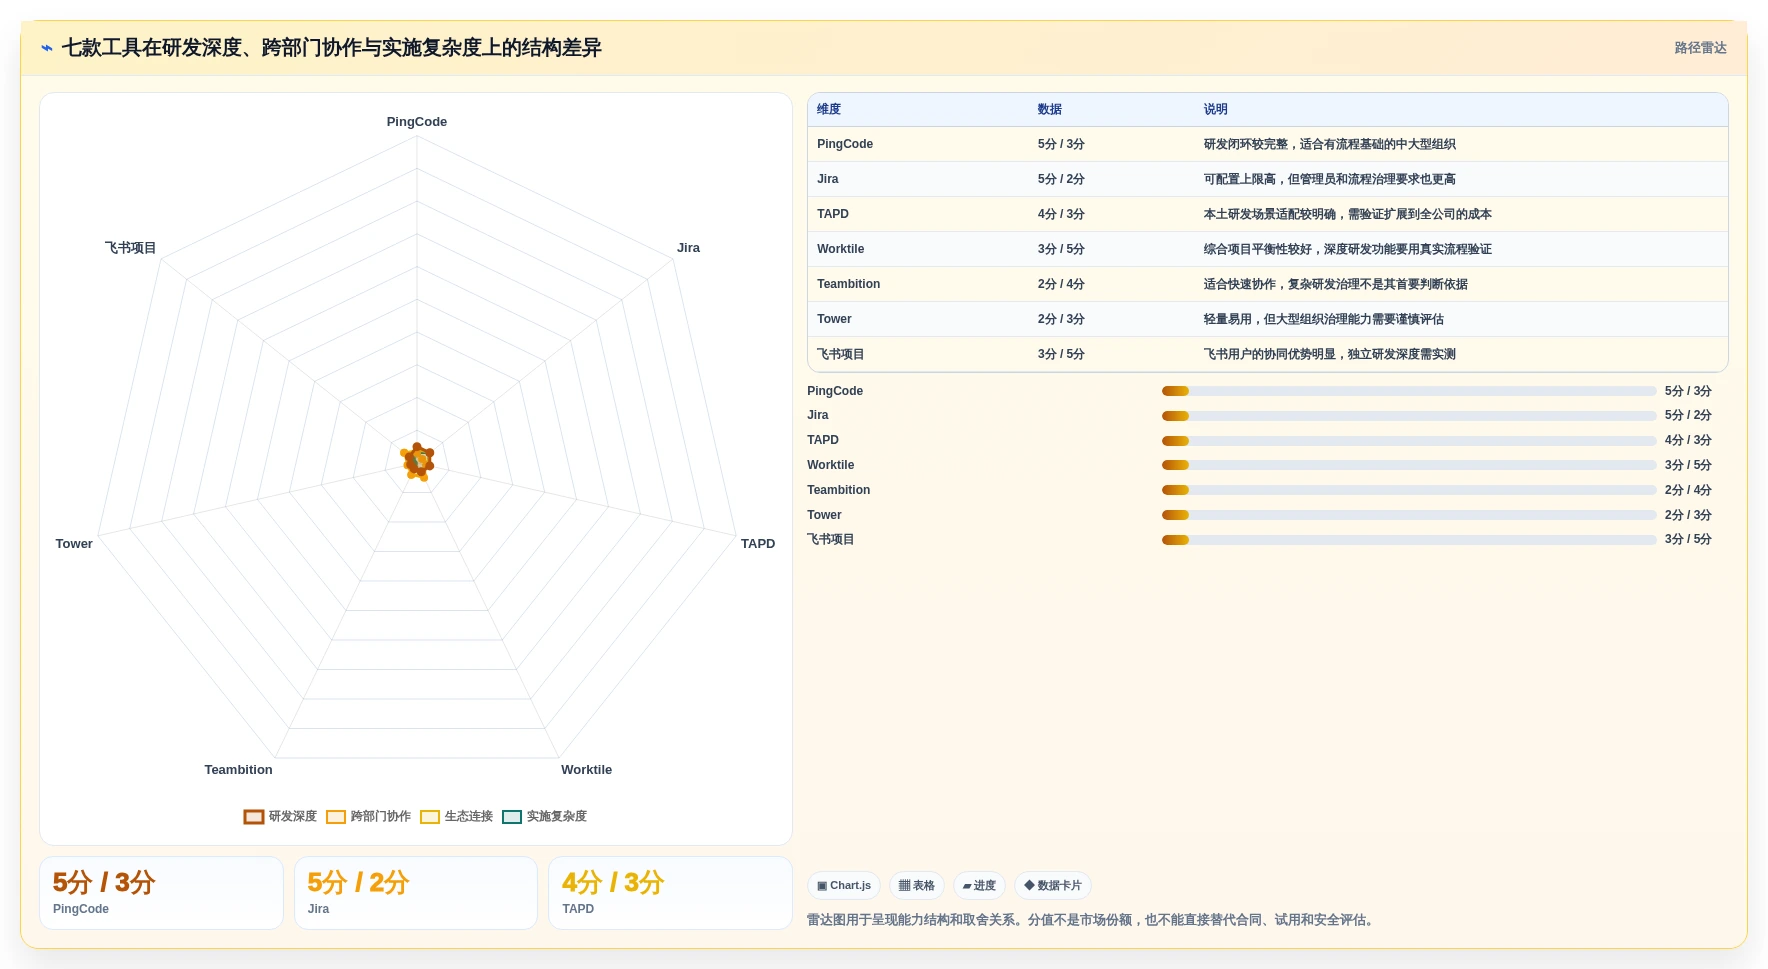Toggle the 实施复杂度 legend swatch

512,817
